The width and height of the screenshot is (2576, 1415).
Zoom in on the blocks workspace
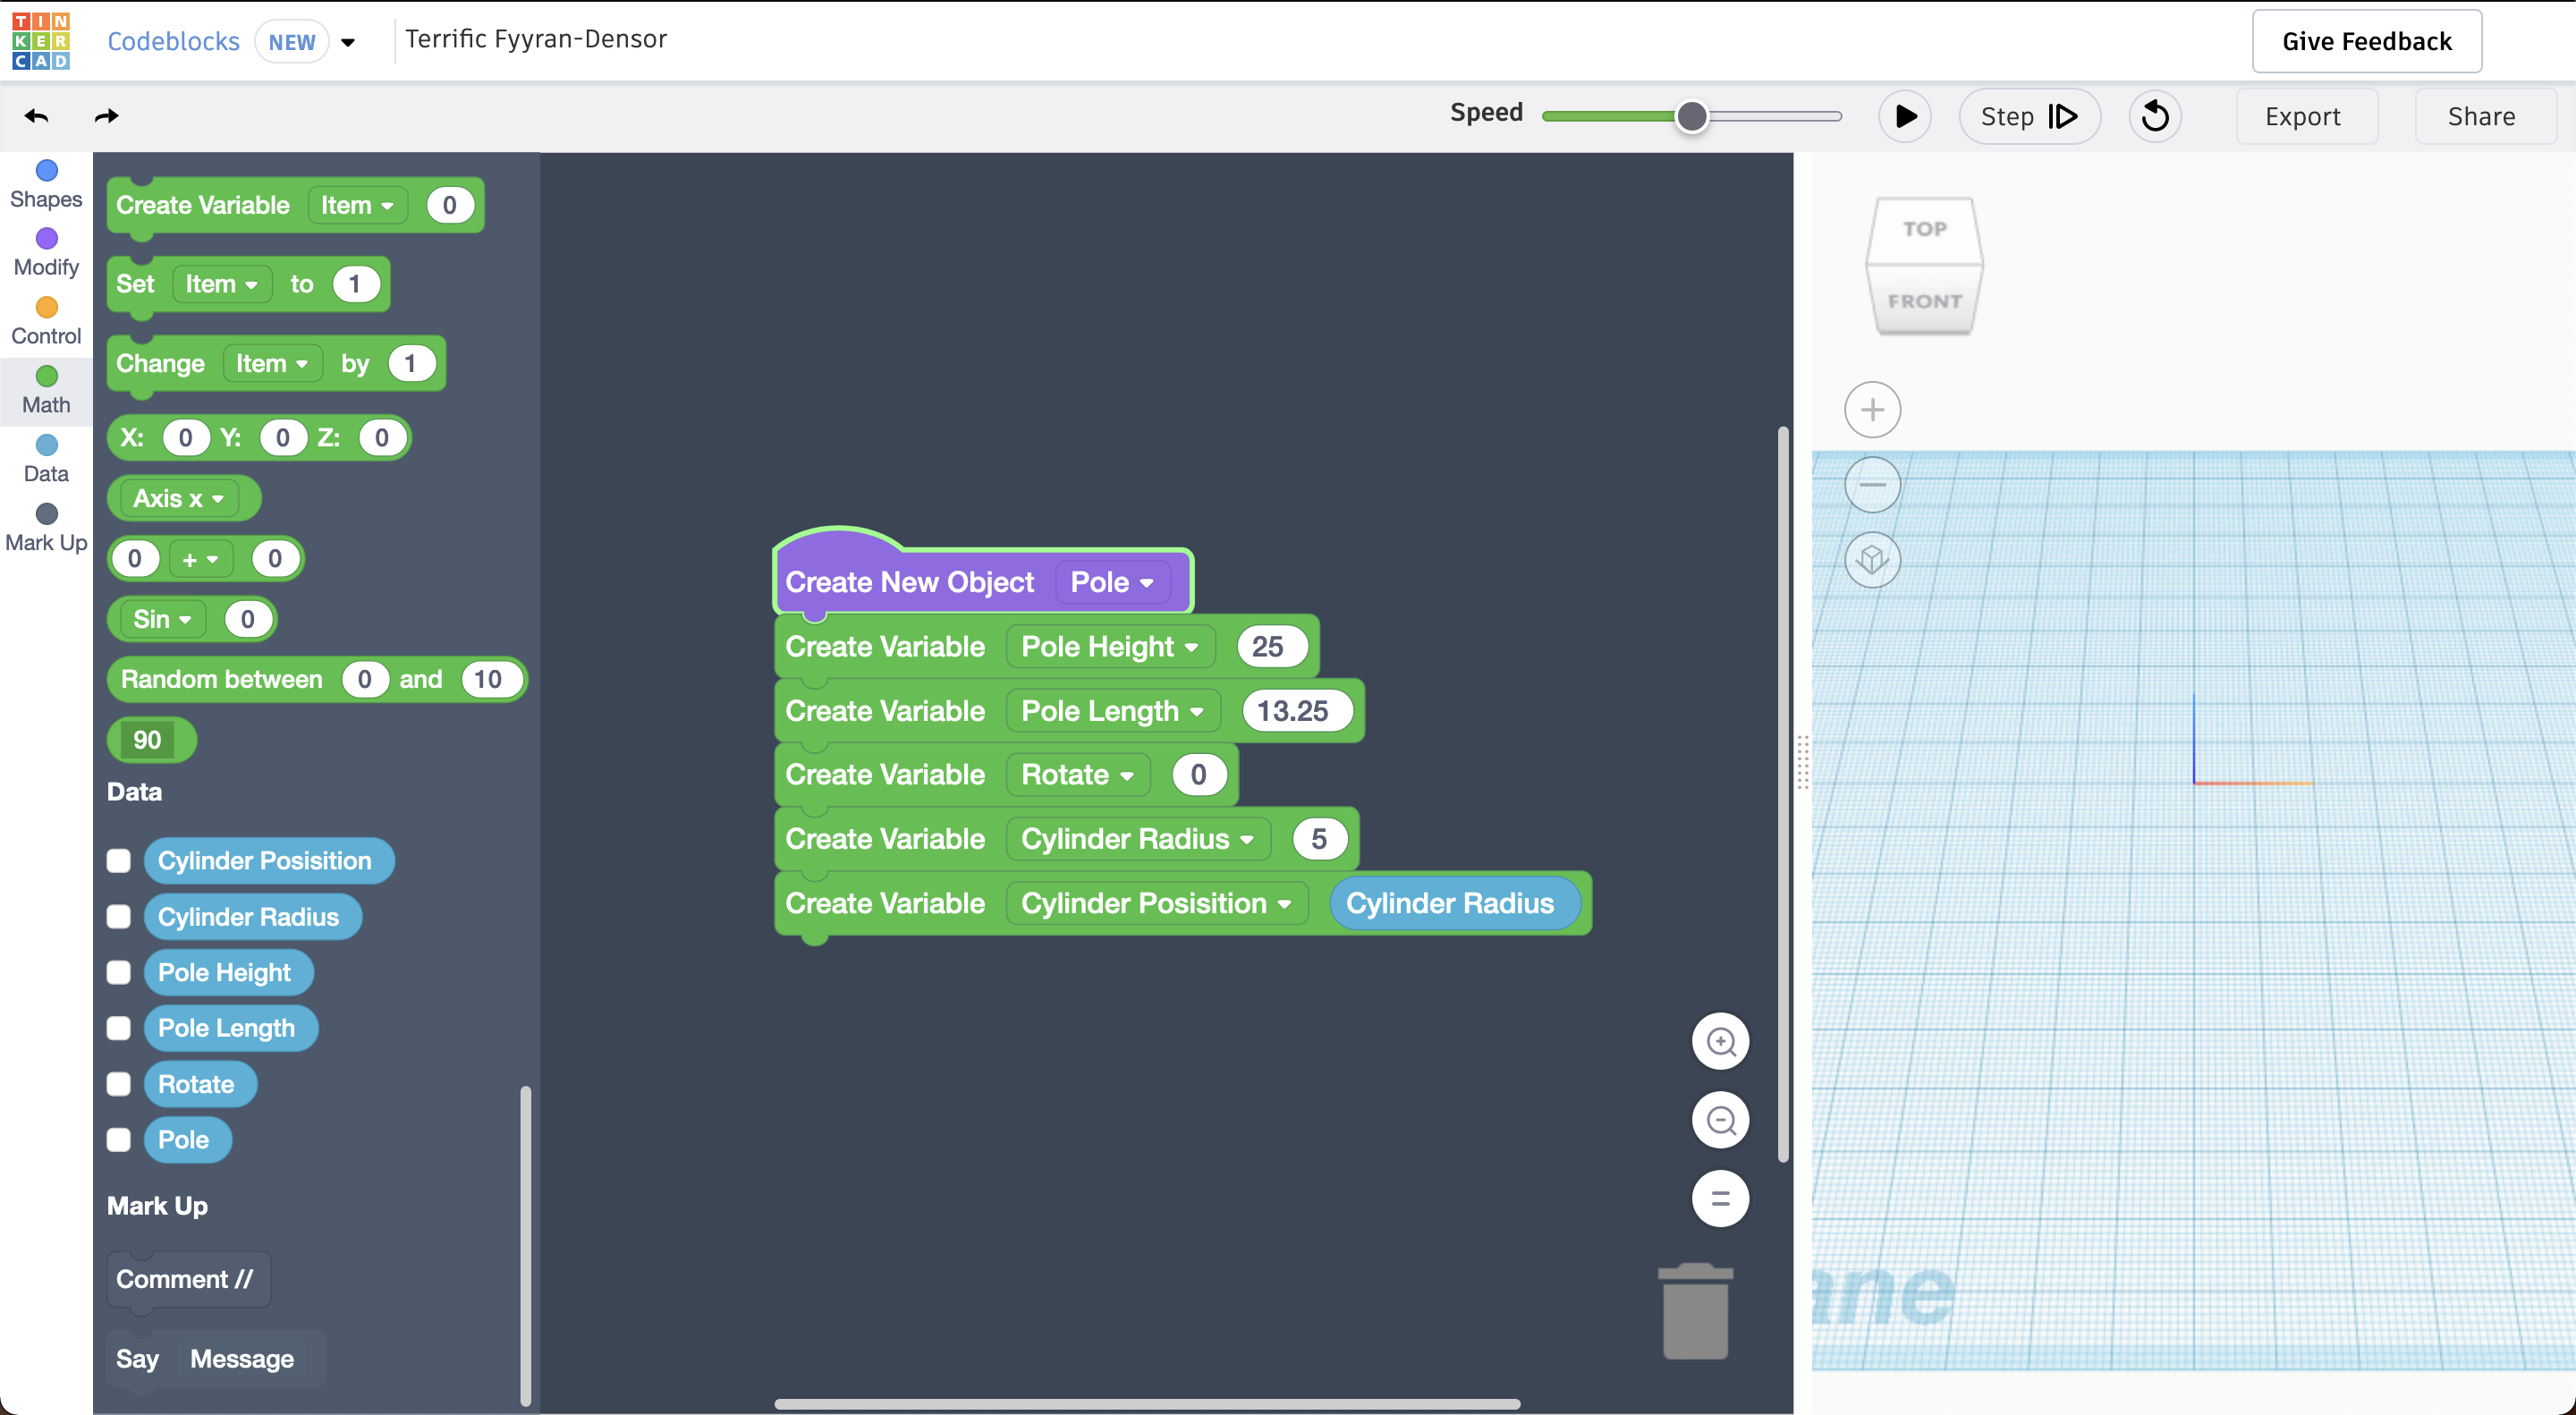tap(1720, 1042)
